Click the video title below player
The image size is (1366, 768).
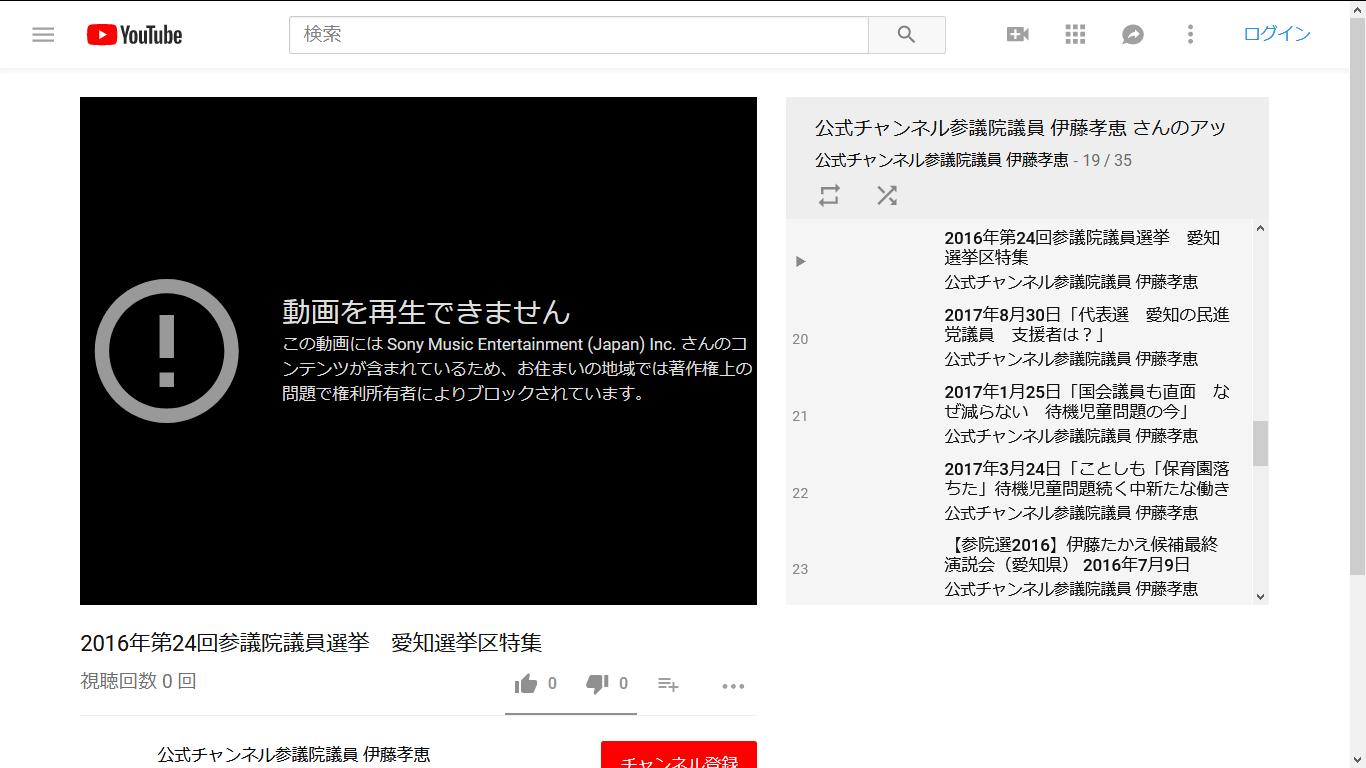coord(311,643)
